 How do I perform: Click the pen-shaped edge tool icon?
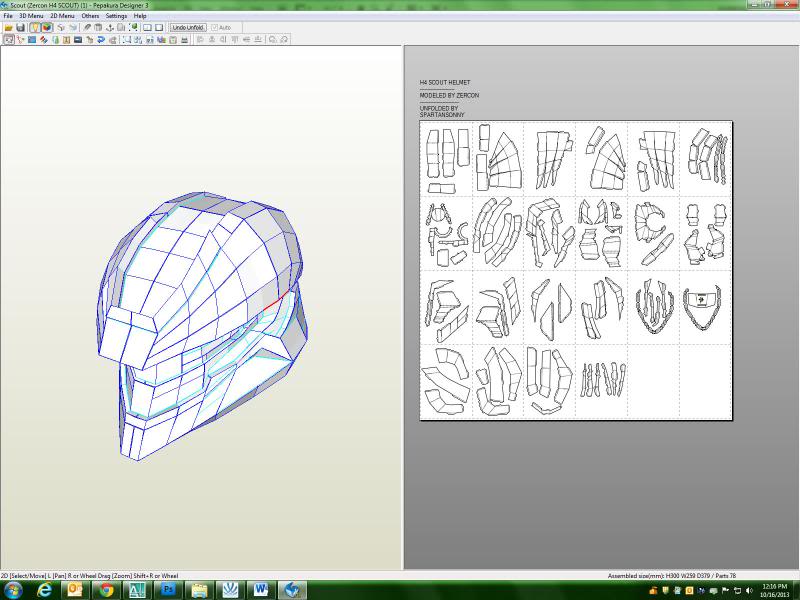coord(87,28)
